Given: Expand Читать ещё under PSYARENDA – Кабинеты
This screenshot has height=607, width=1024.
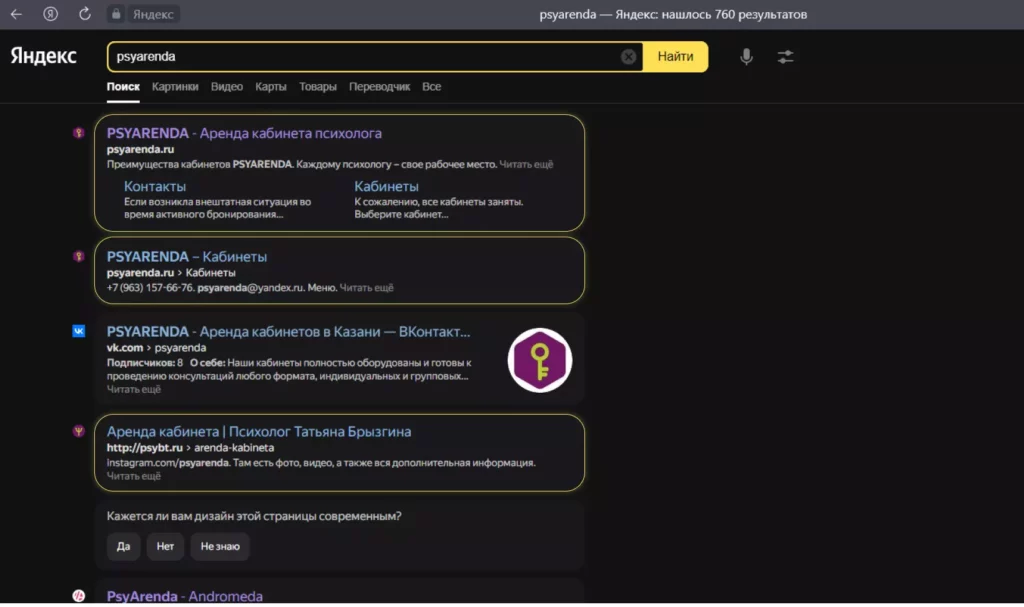Looking at the screenshot, I should point(366,287).
